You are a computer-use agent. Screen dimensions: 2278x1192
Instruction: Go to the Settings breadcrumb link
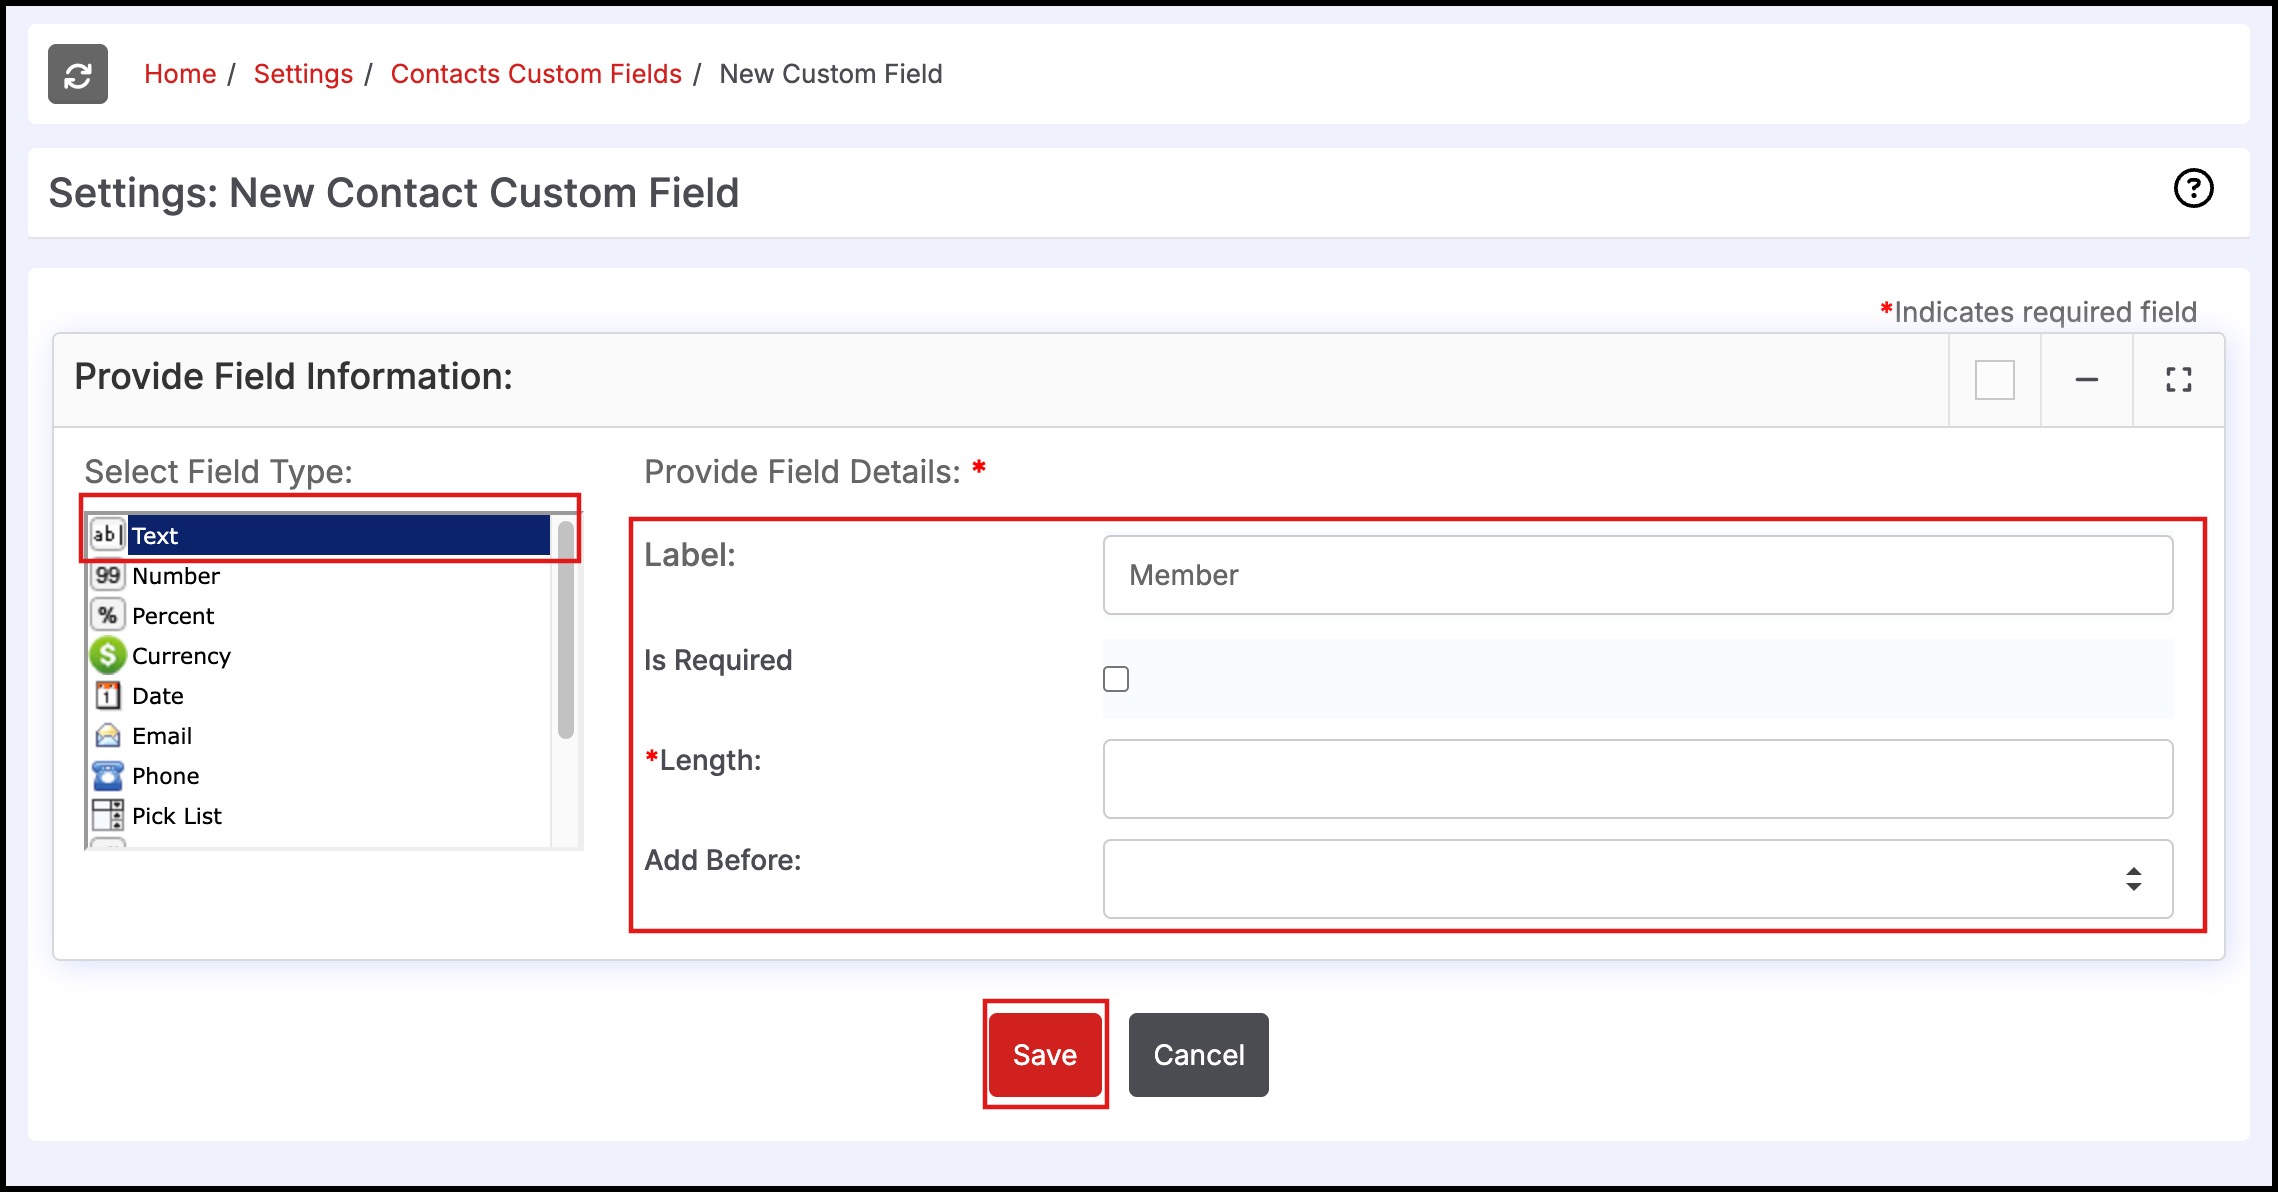[303, 74]
